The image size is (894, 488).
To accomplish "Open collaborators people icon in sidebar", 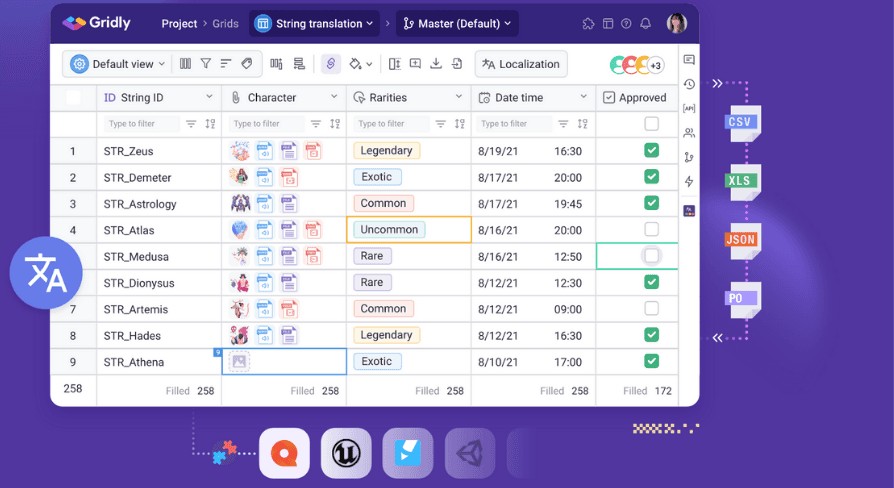I will coord(689,133).
